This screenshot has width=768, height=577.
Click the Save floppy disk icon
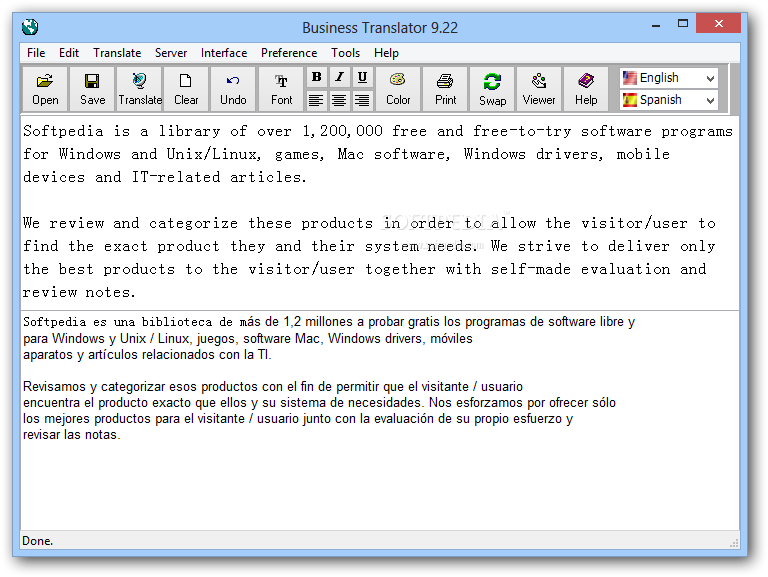tap(92, 89)
